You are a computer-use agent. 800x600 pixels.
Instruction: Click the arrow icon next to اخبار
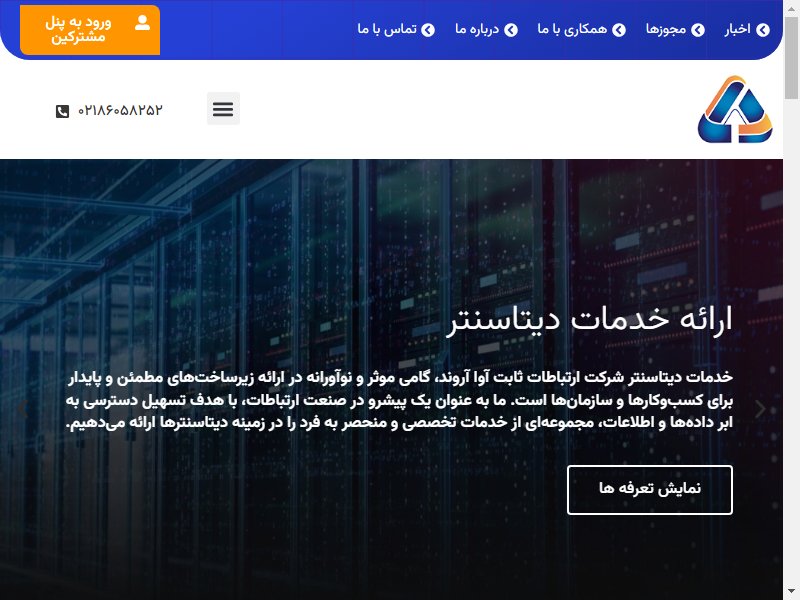(x=763, y=30)
